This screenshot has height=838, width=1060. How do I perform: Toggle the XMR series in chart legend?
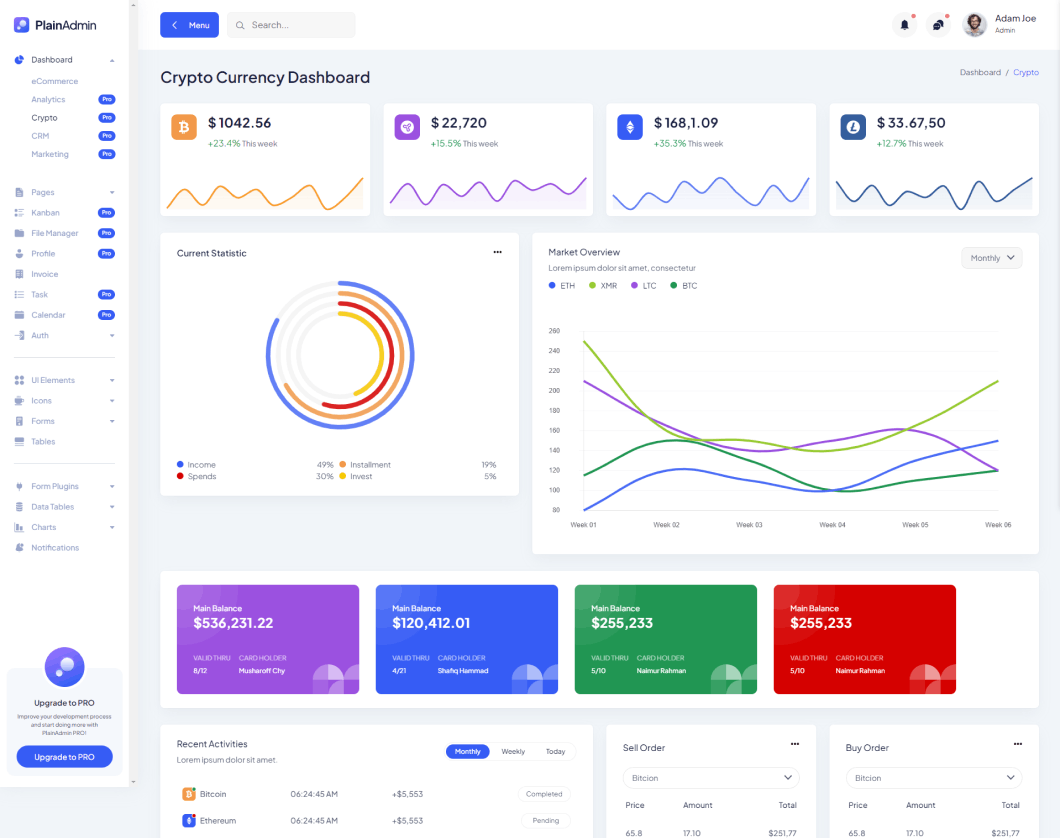(602, 286)
